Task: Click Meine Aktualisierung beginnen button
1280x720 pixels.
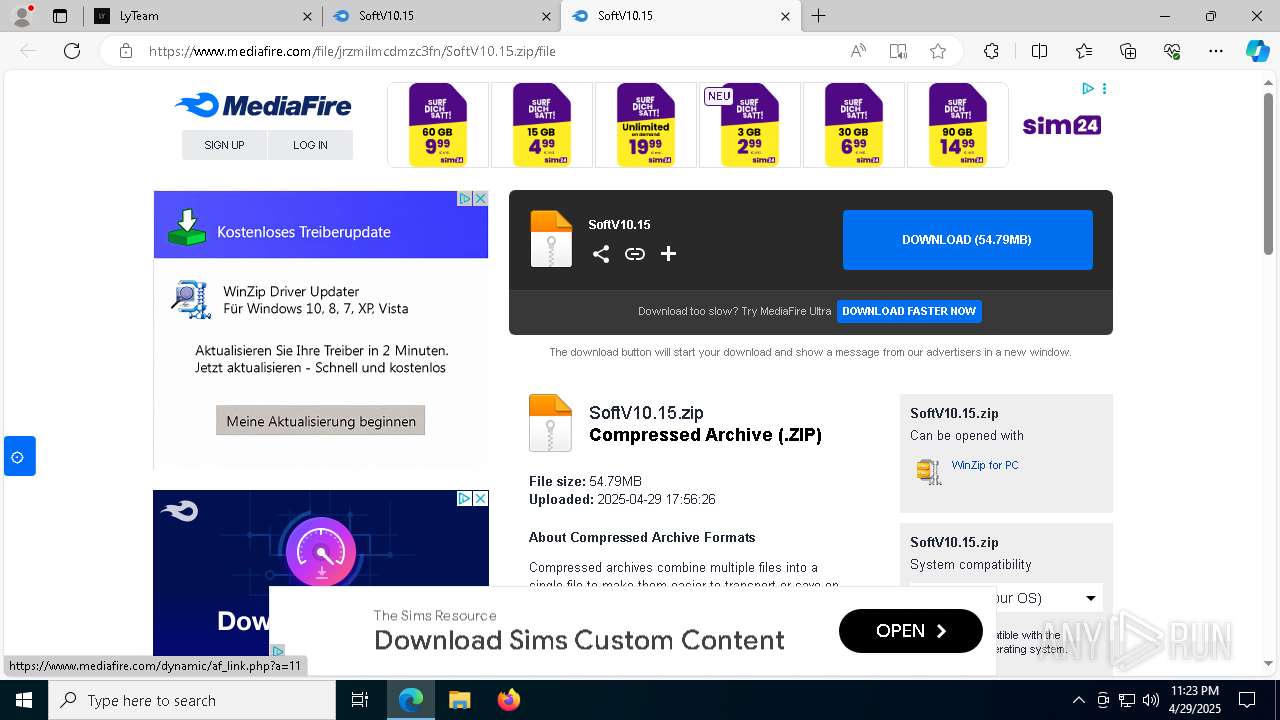Action: (321, 421)
